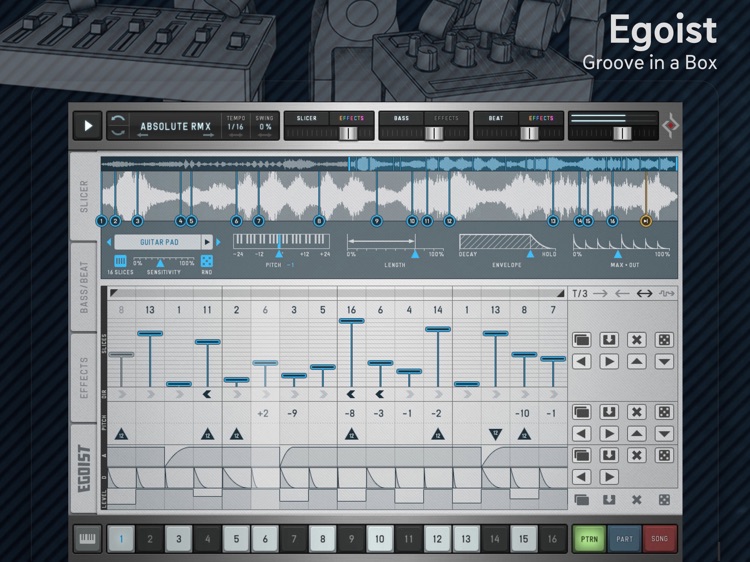Select next sample with right blue arrow
The image size is (750, 562).
point(218,242)
